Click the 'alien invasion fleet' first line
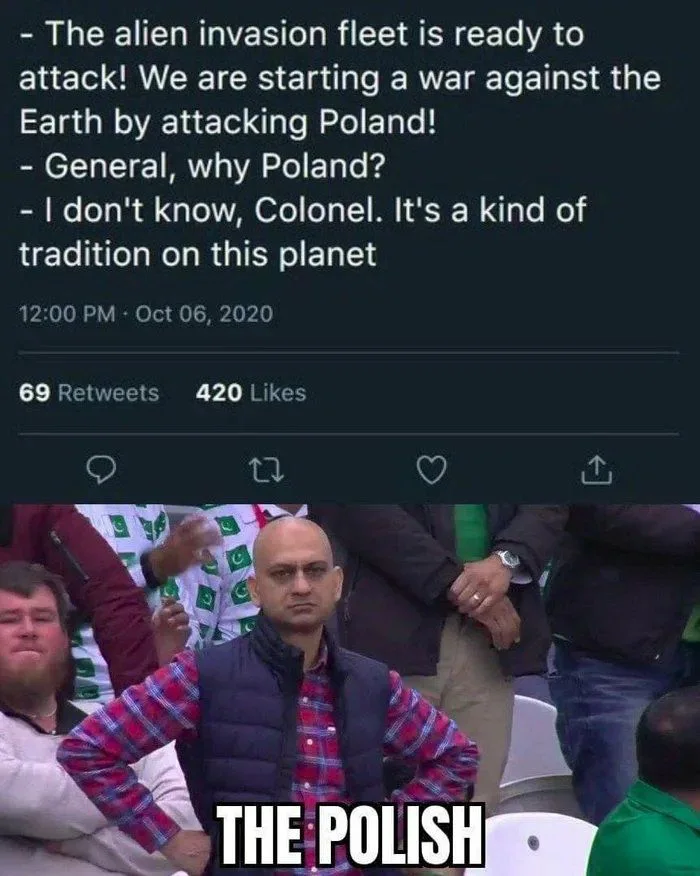This screenshot has width=700, height=876. [302, 35]
